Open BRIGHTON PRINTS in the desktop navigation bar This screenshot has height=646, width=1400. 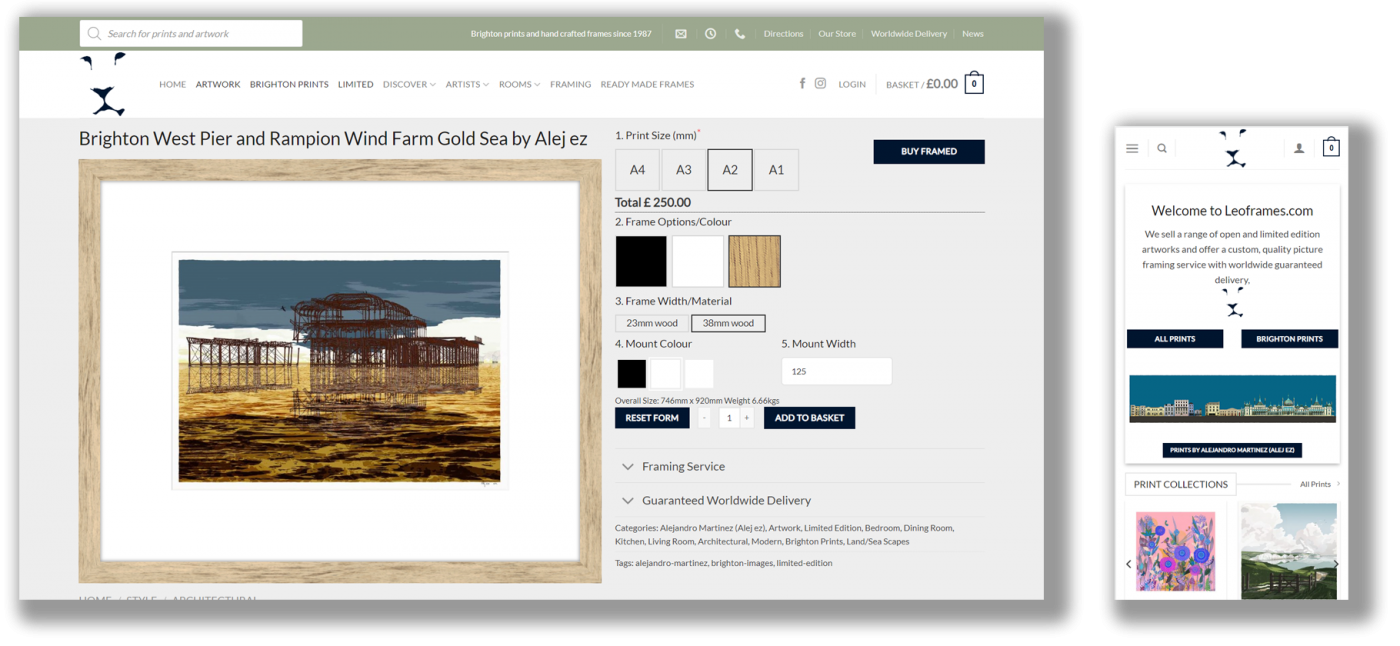(289, 85)
